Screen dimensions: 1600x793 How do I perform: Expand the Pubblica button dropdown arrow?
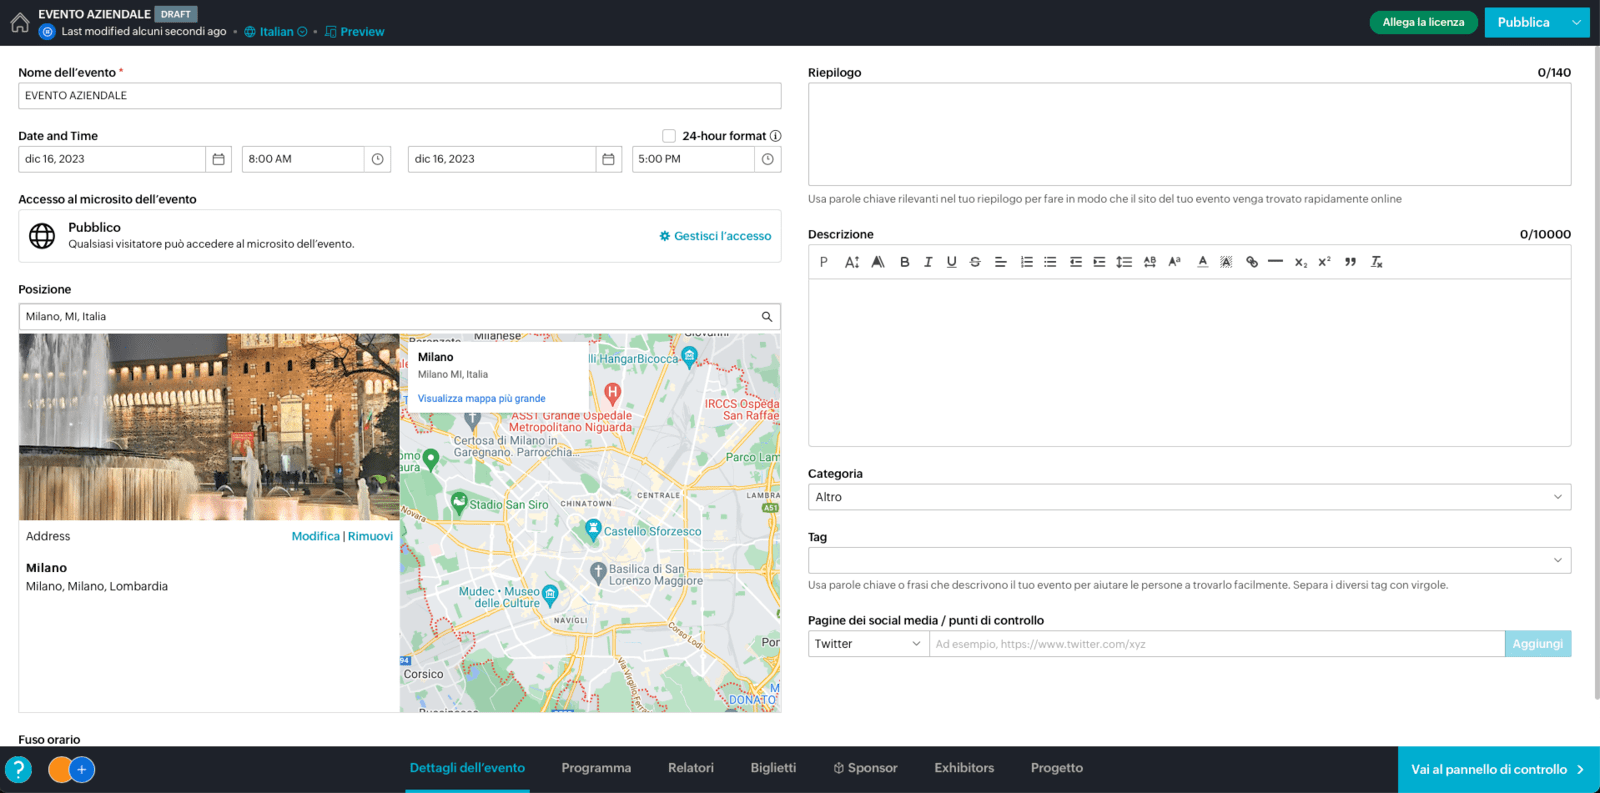pyautogui.click(x=1576, y=22)
